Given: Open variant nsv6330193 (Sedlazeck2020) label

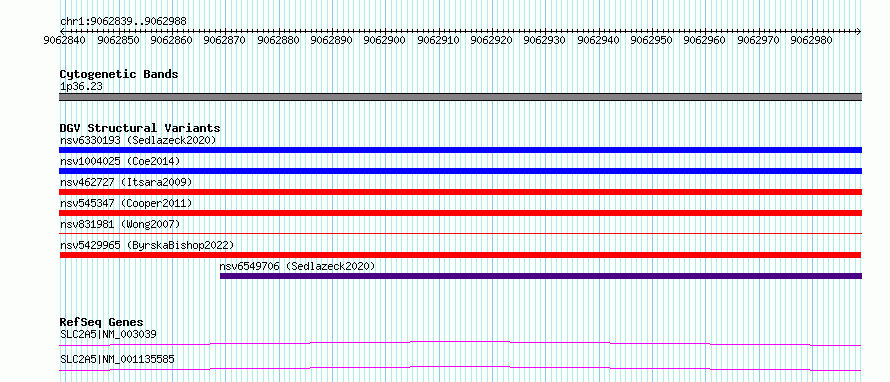Looking at the screenshot, I should pos(138,140).
